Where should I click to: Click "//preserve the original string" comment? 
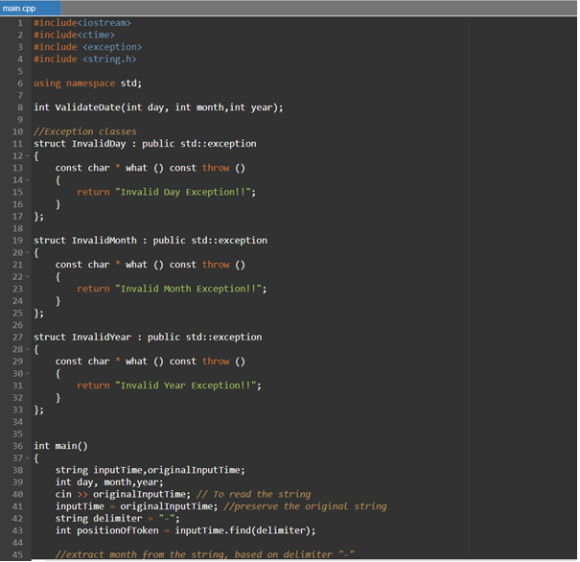(x=306, y=507)
